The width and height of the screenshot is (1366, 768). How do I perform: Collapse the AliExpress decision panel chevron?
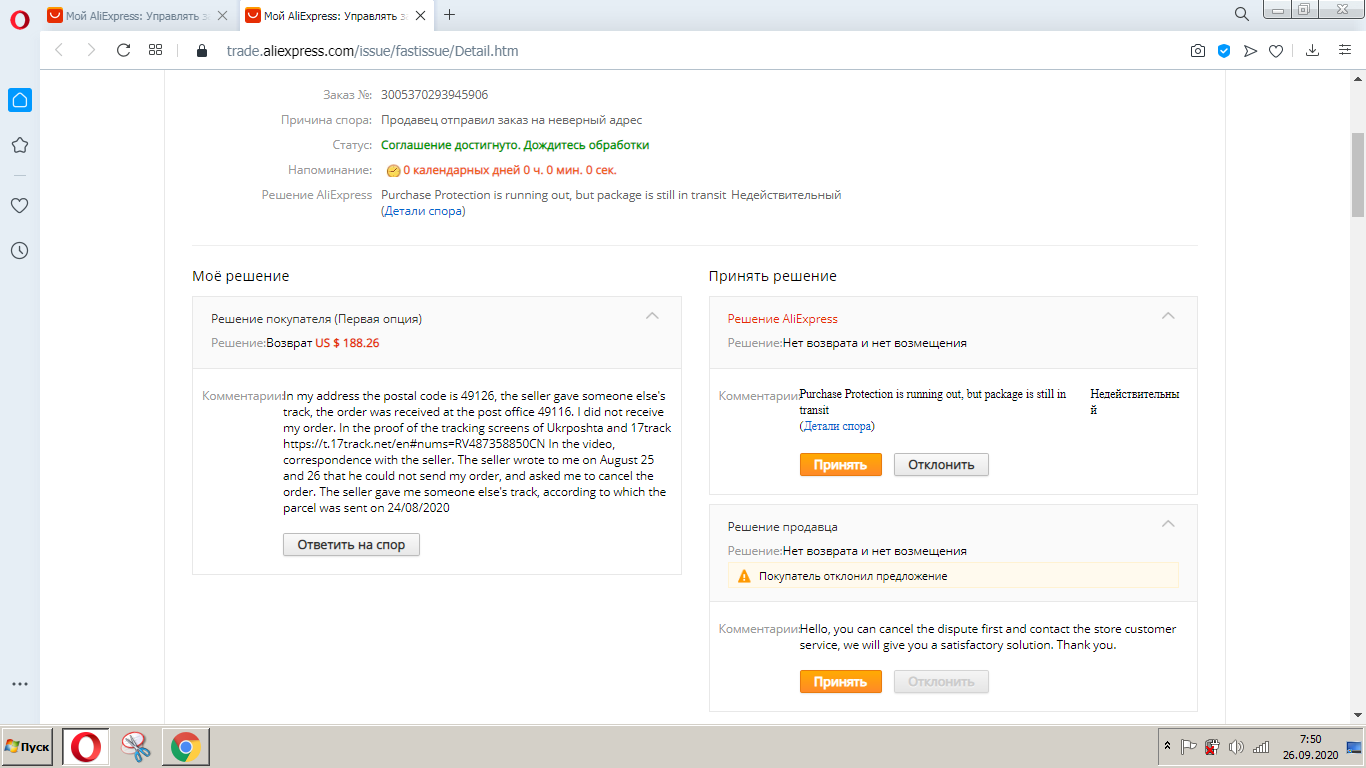coord(1167,315)
